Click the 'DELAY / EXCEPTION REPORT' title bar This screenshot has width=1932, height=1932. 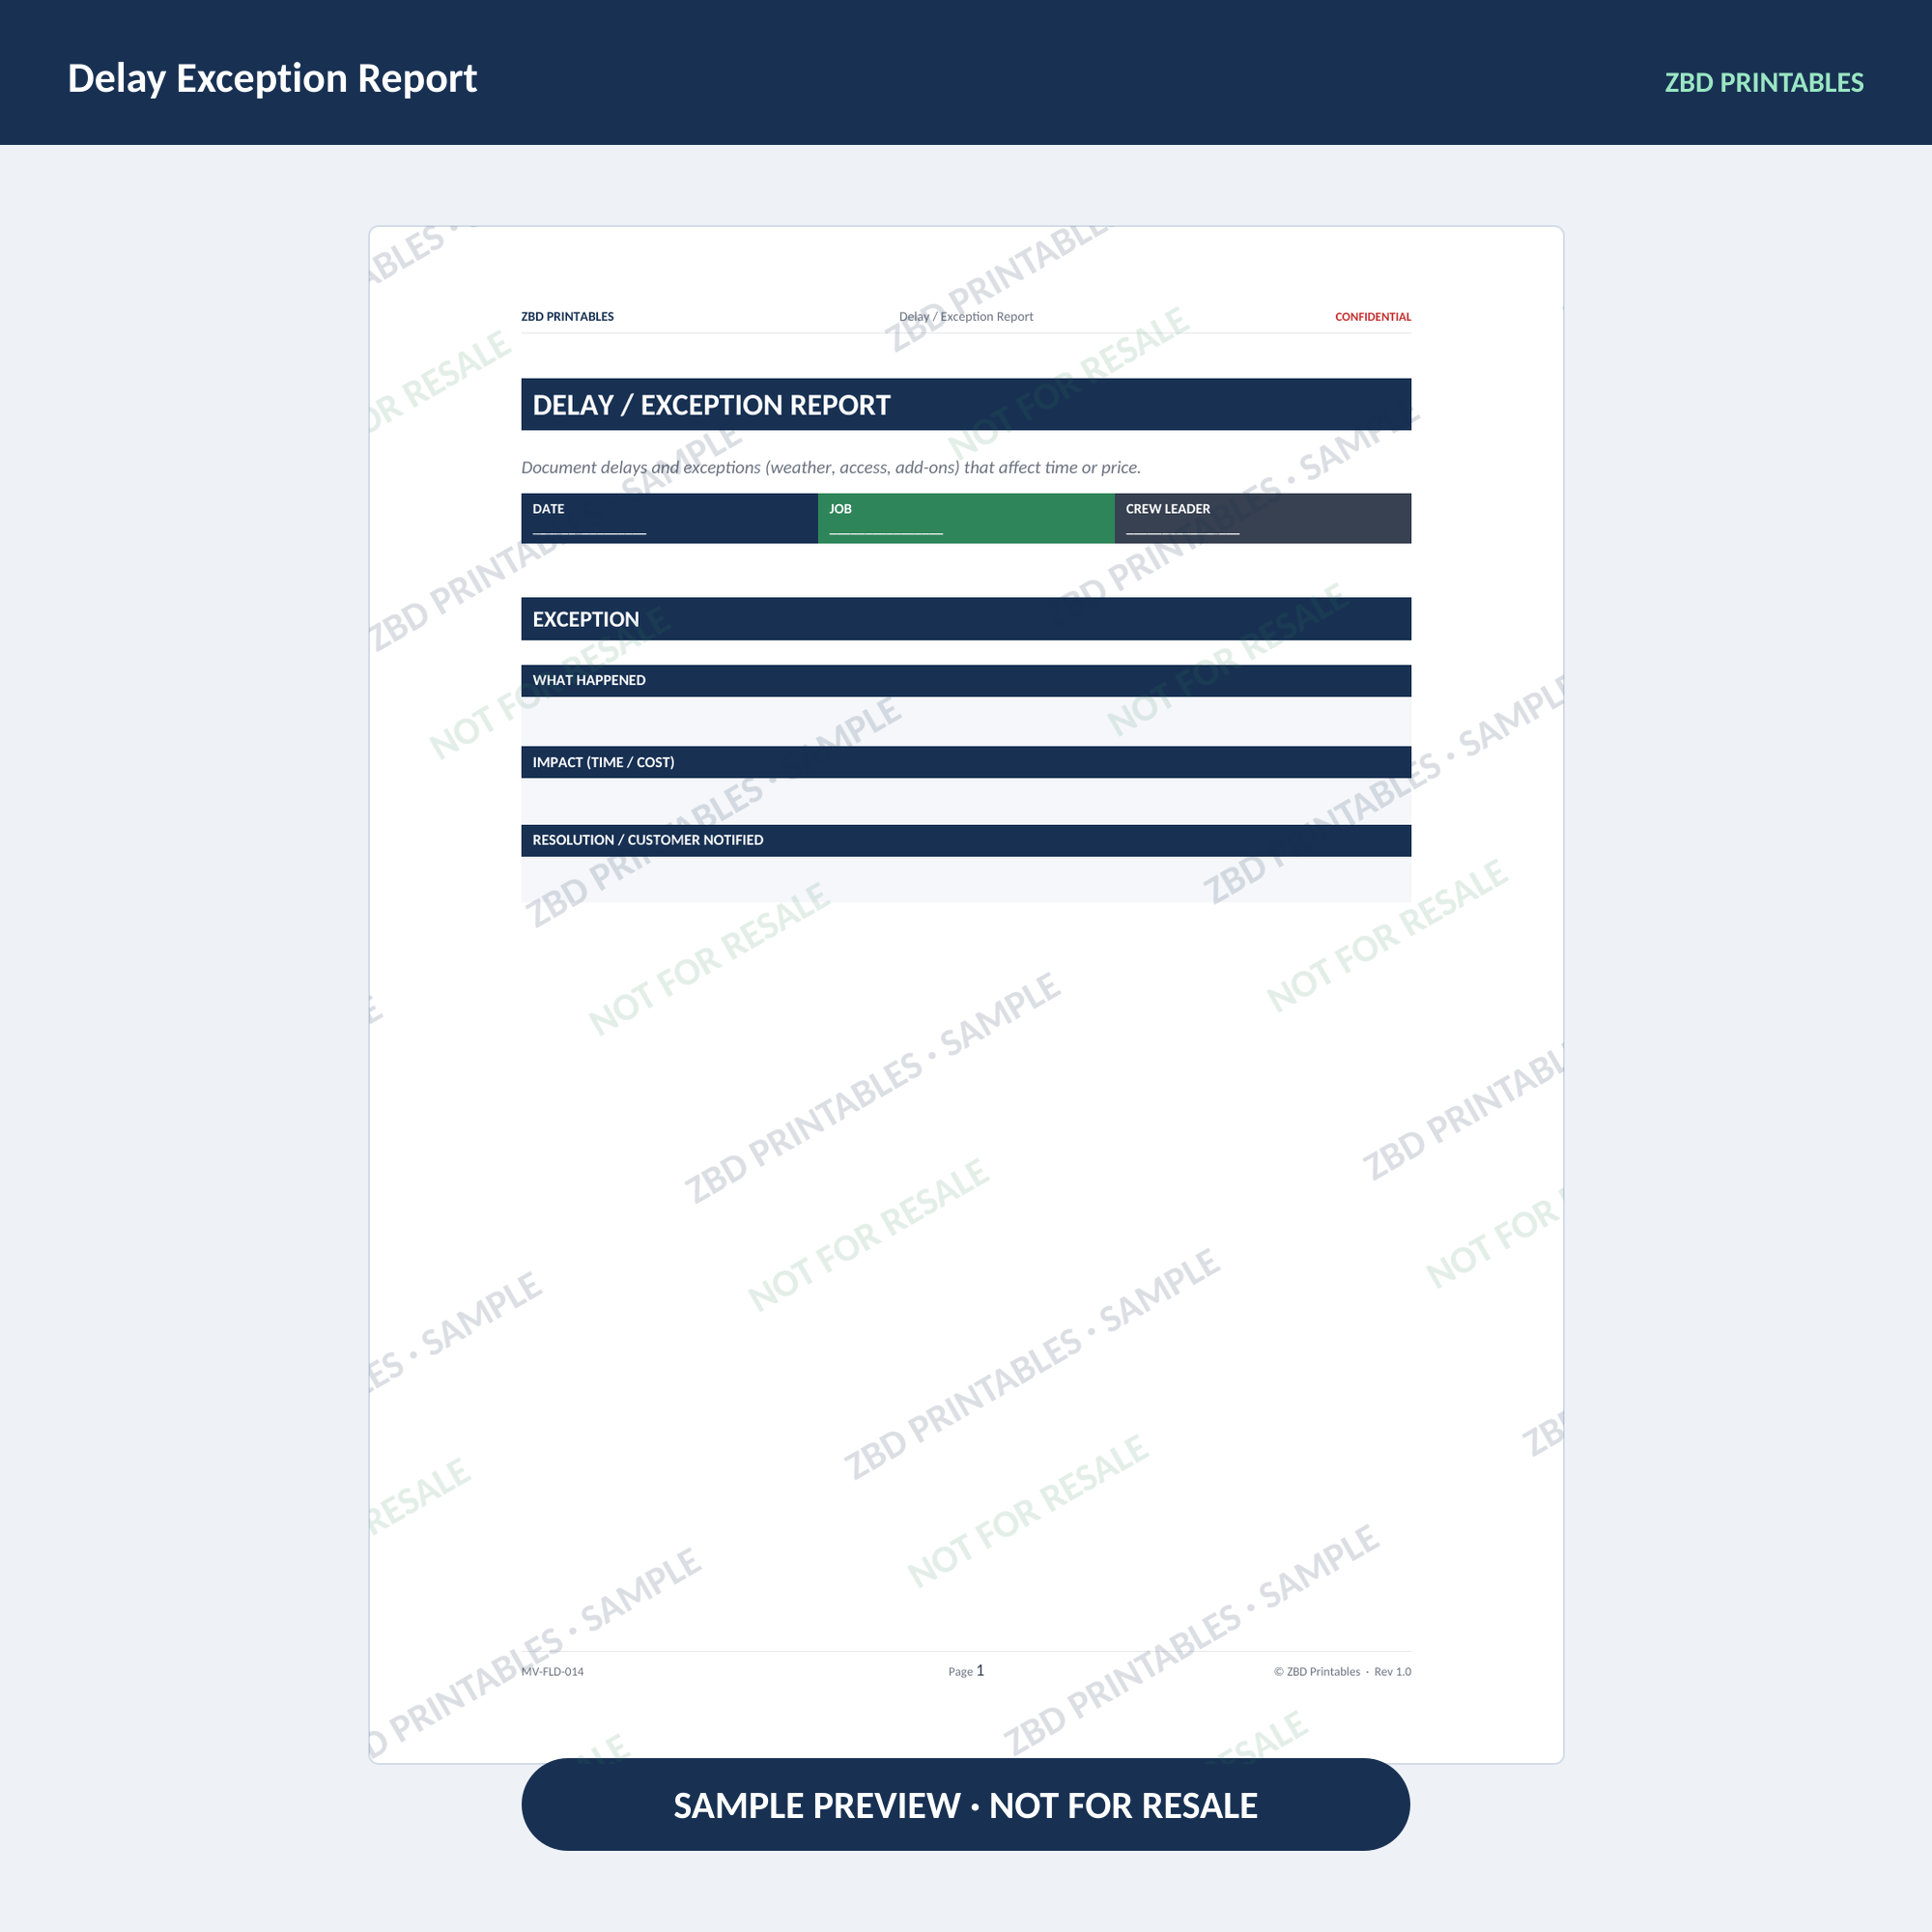[x=966, y=404]
